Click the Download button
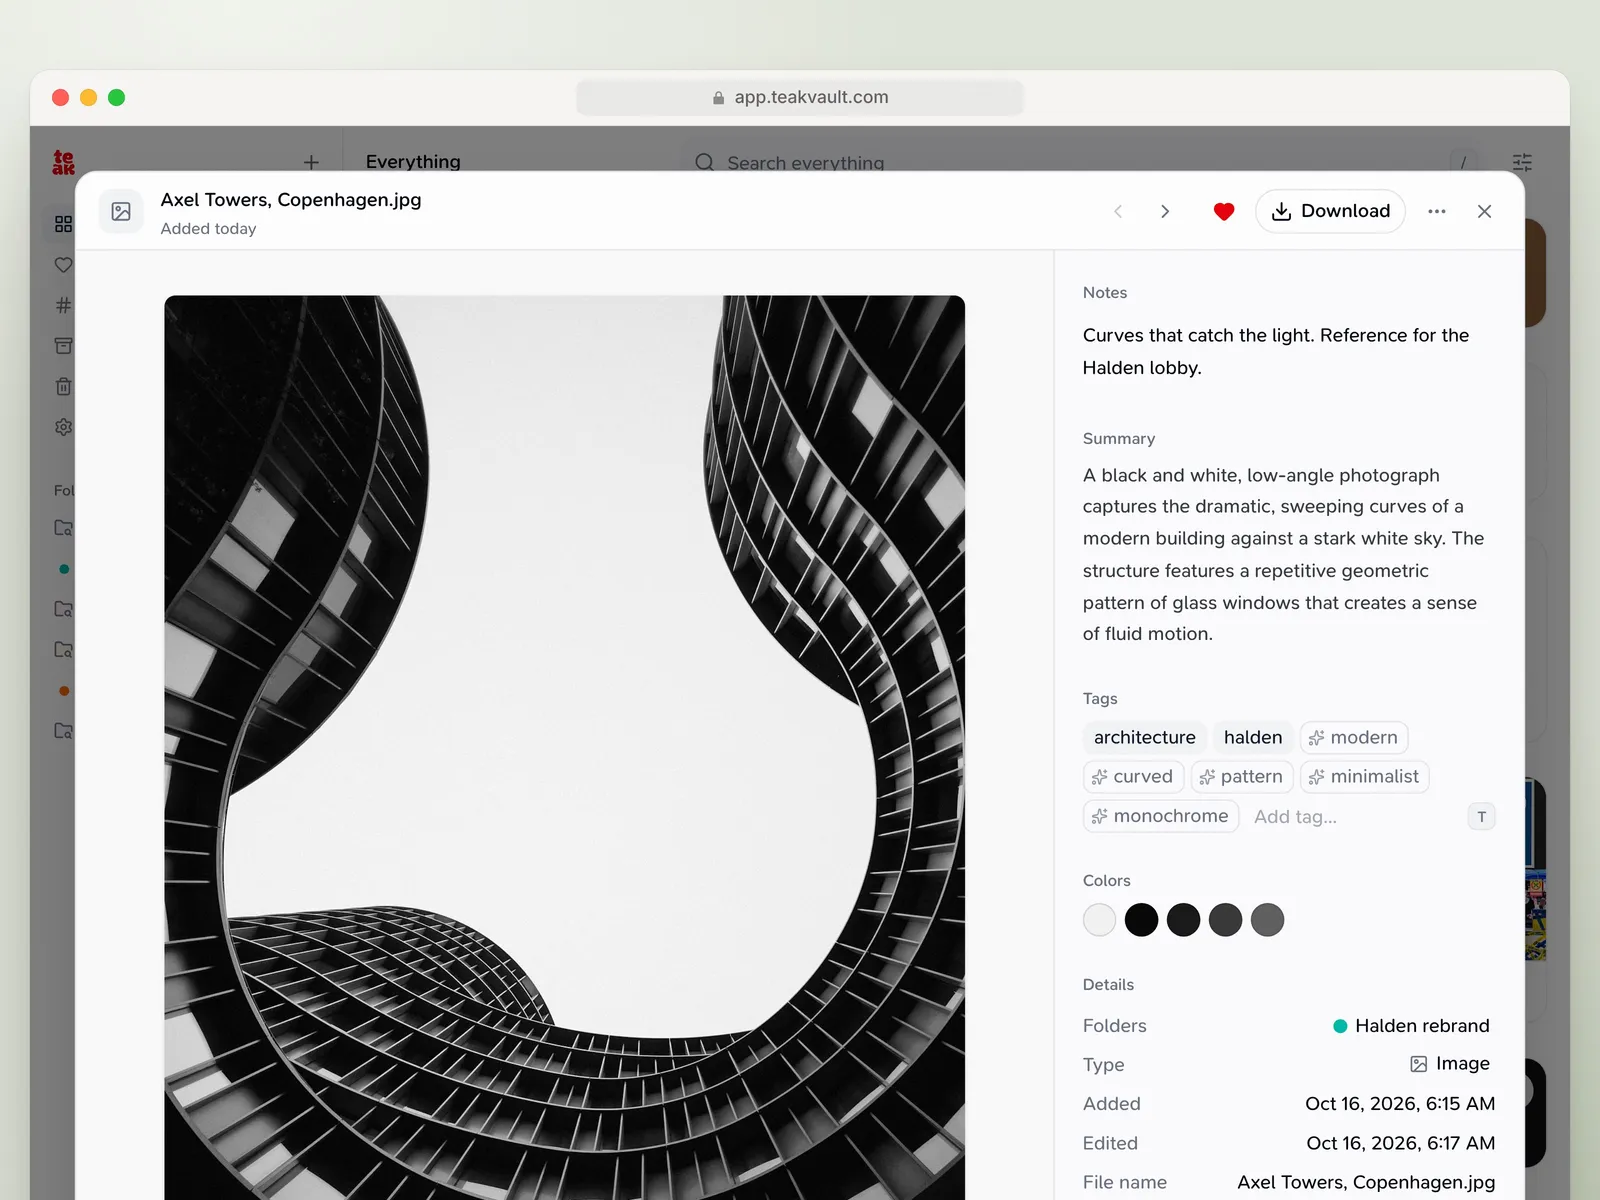This screenshot has width=1600, height=1200. click(1330, 211)
